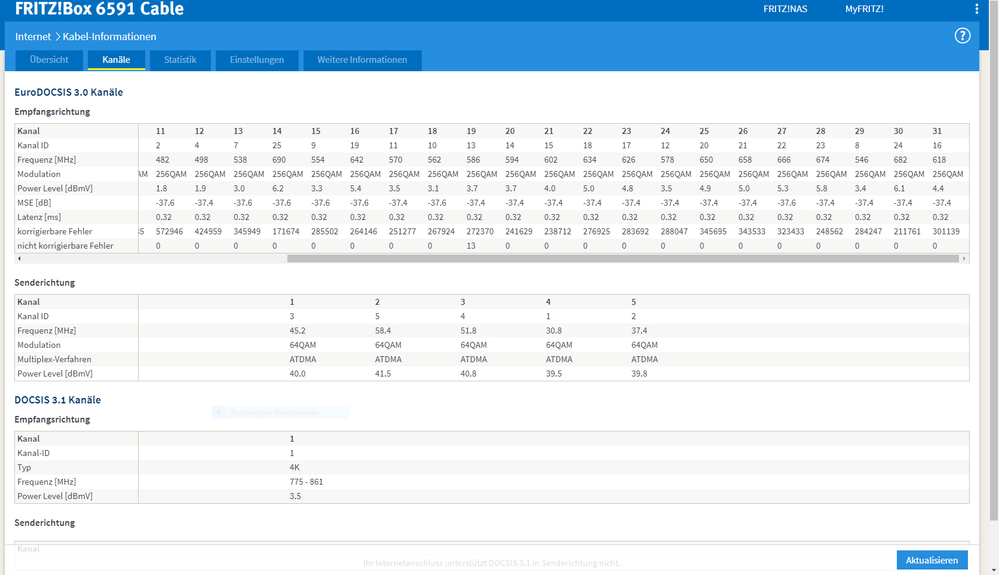Switch to the Übersicht tab
Screen dimensions: 999x575
tap(49, 60)
